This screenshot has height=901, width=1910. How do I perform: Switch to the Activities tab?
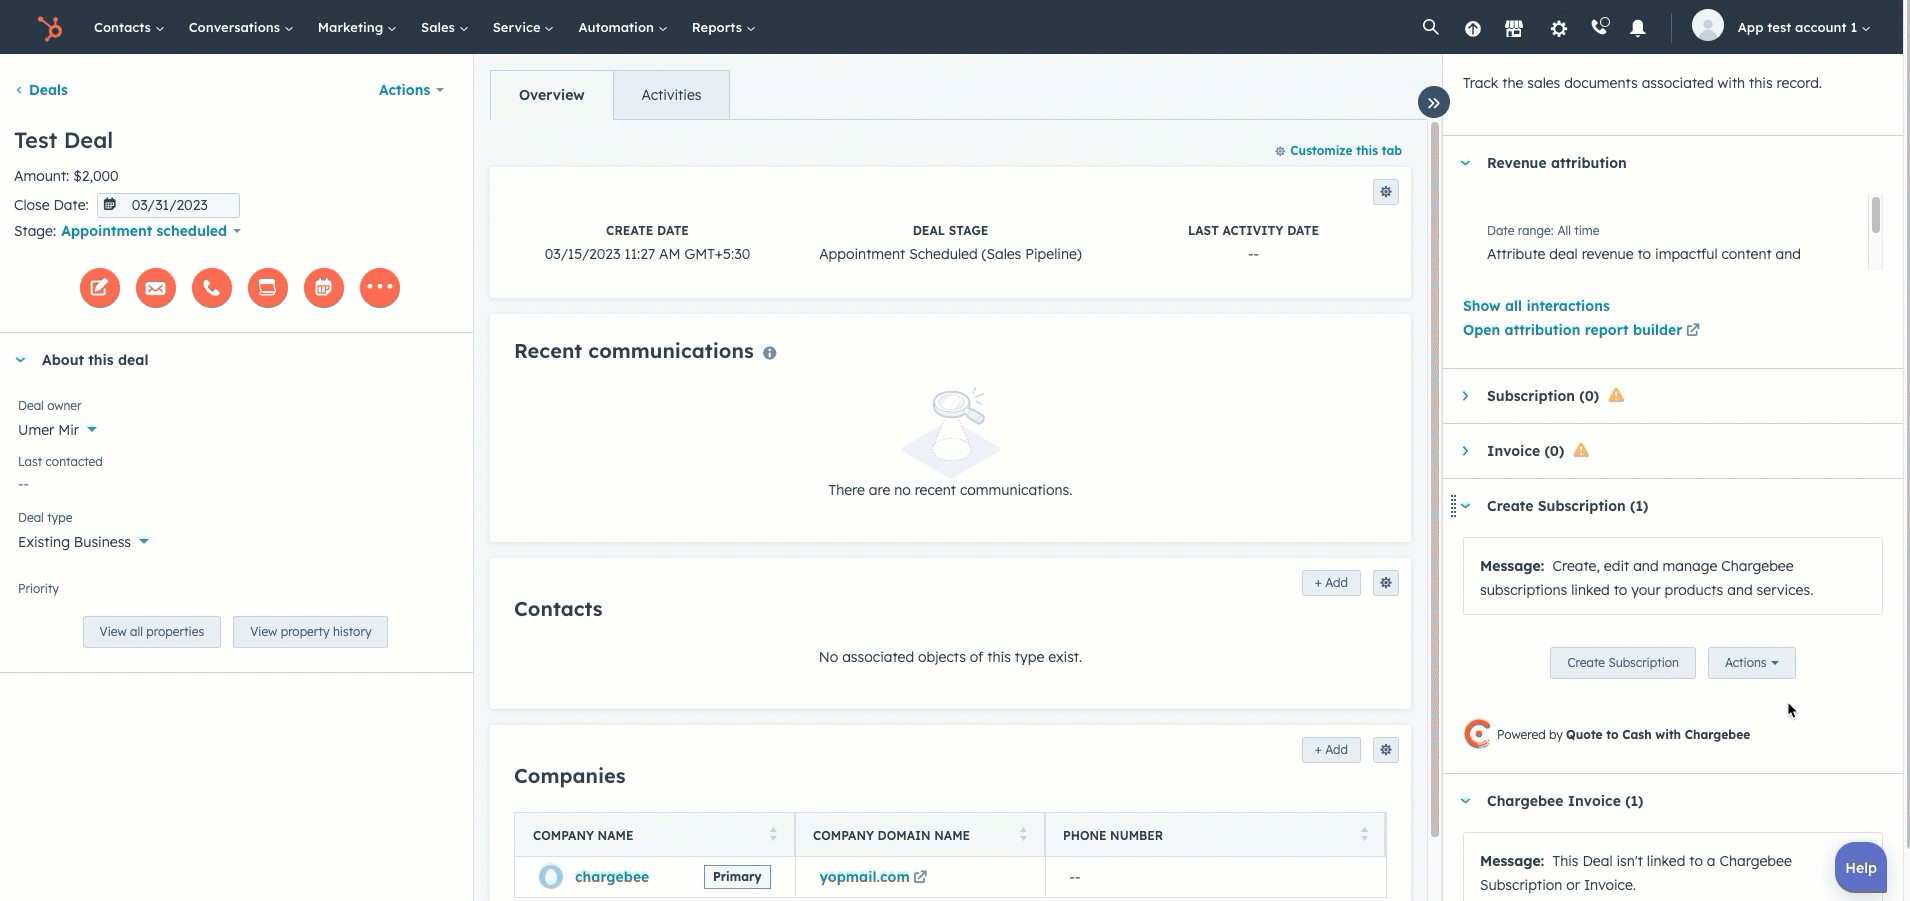tap(671, 95)
